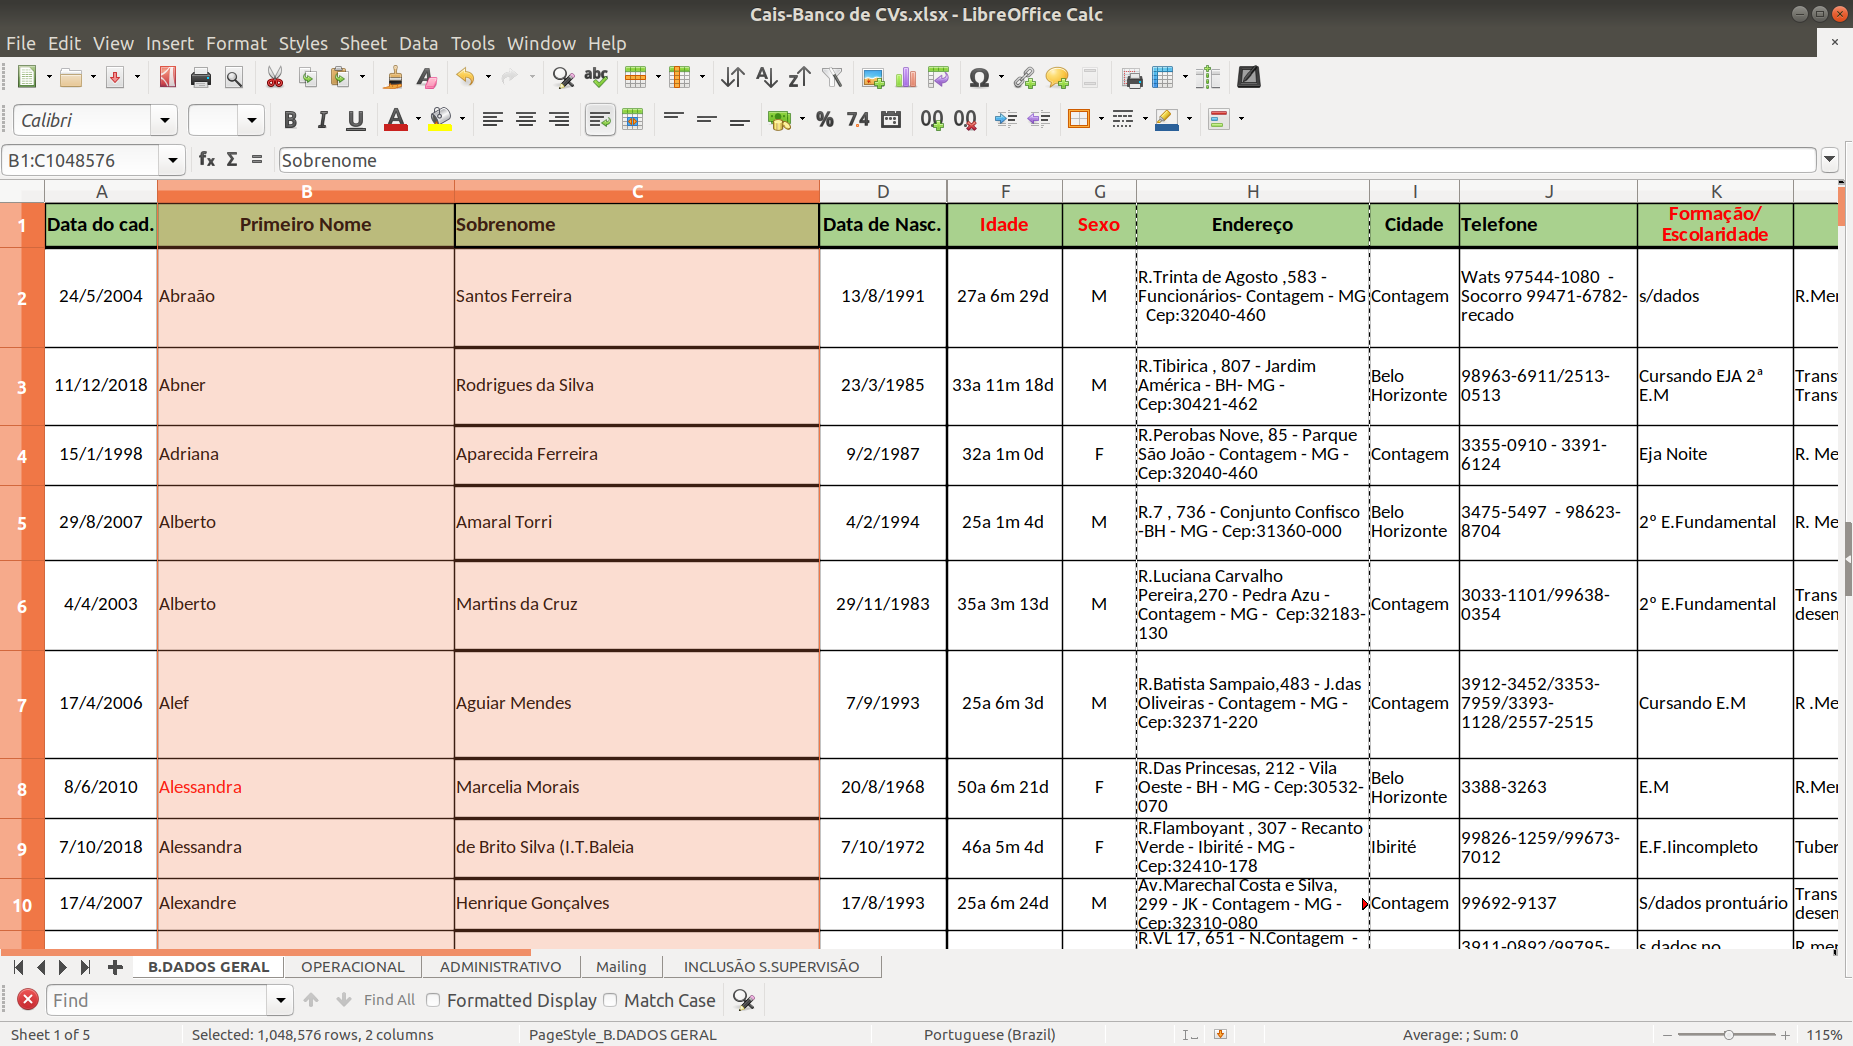This screenshot has height=1046, width=1853.
Task: Expand the Name Box dropdown
Action: tap(173, 160)
